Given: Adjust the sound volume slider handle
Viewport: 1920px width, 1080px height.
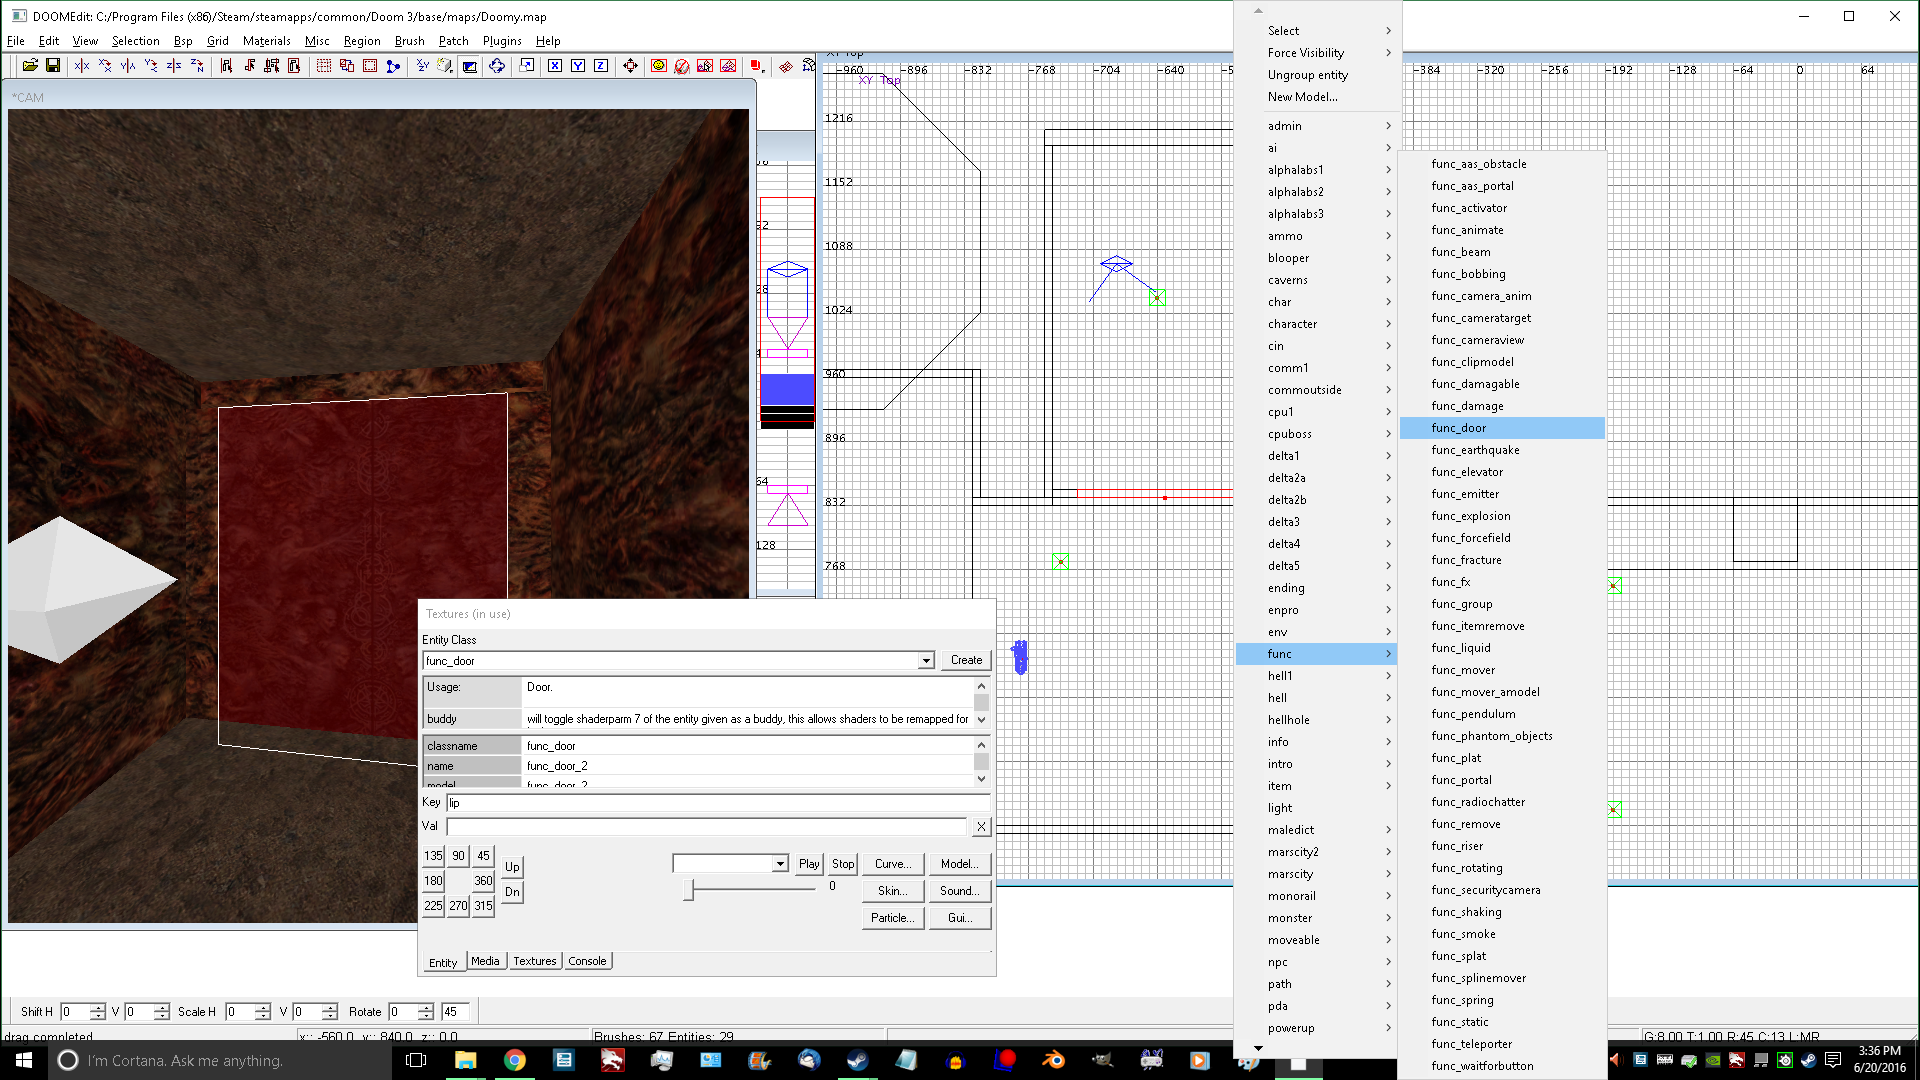Looking at the screenshot, I should [x=688, y=889].
